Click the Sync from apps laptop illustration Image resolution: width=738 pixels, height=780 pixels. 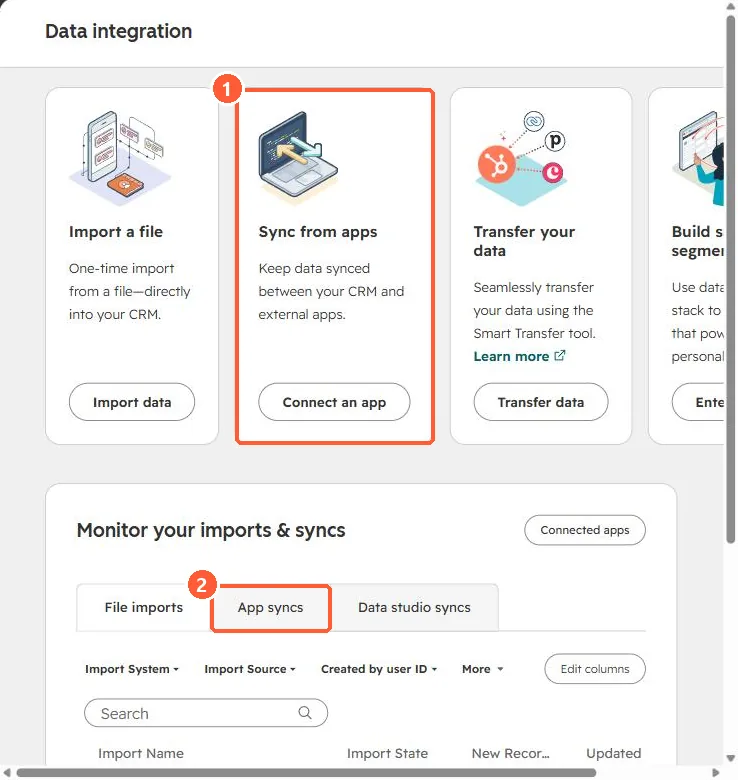pyautogui.click(x=298, y=158)
